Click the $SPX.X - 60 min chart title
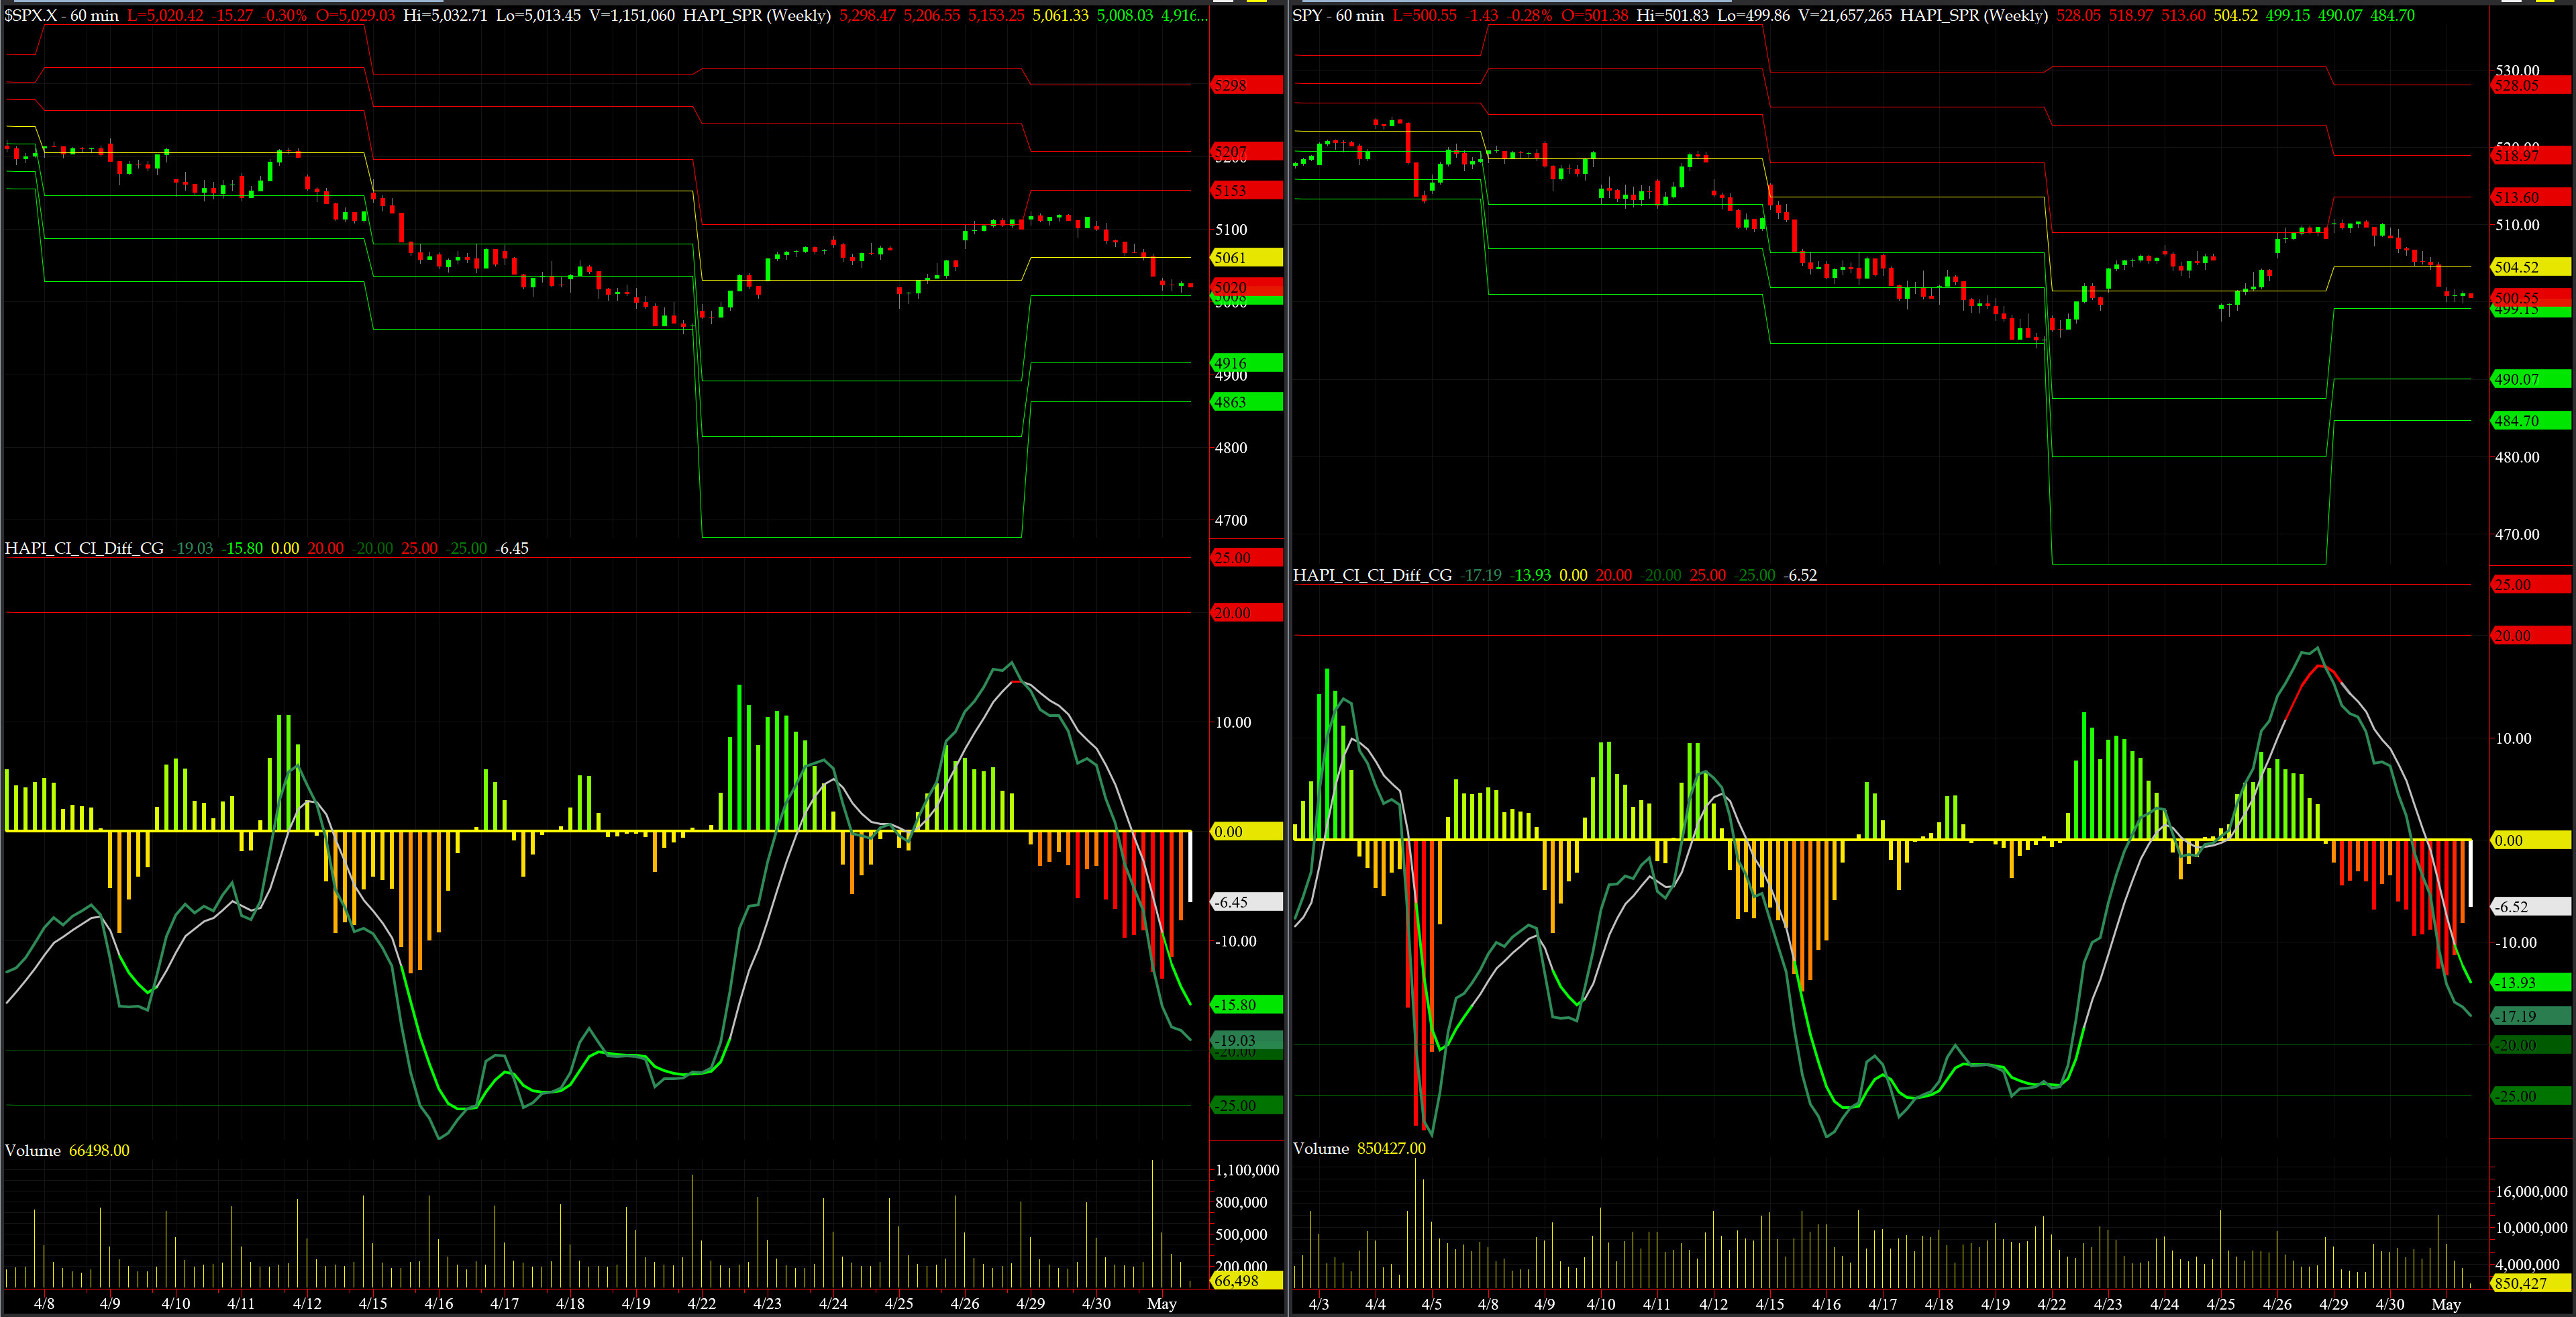The width and height of the screenshot is (2576, 1317). [62, 15]
